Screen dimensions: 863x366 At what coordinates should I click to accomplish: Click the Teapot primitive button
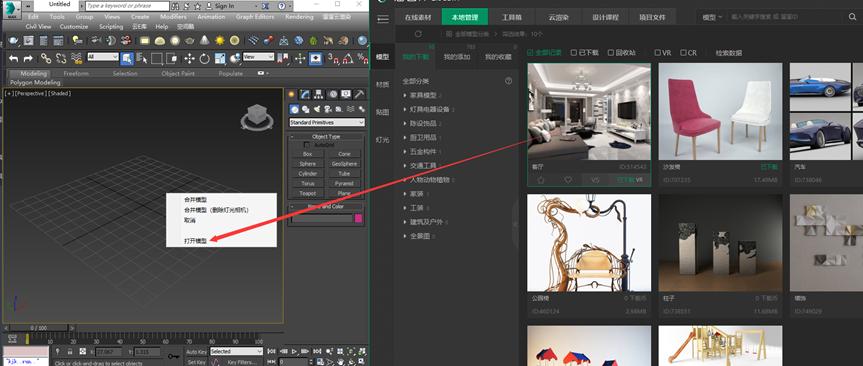point(307,193)
